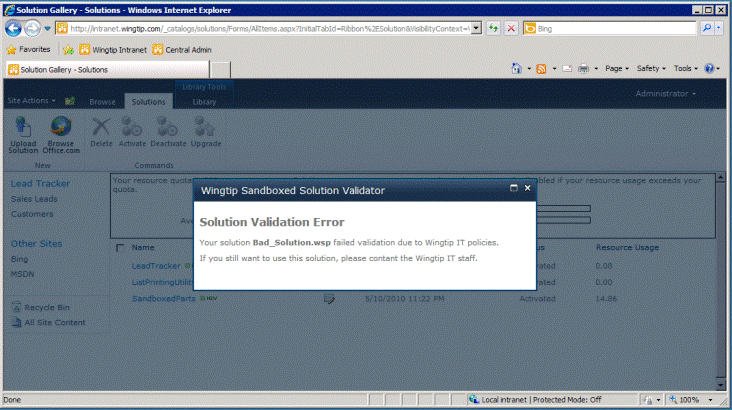Click the edit icon in SandboxedParts row
This screenshot has width=732, height=410.
point(329,298)
